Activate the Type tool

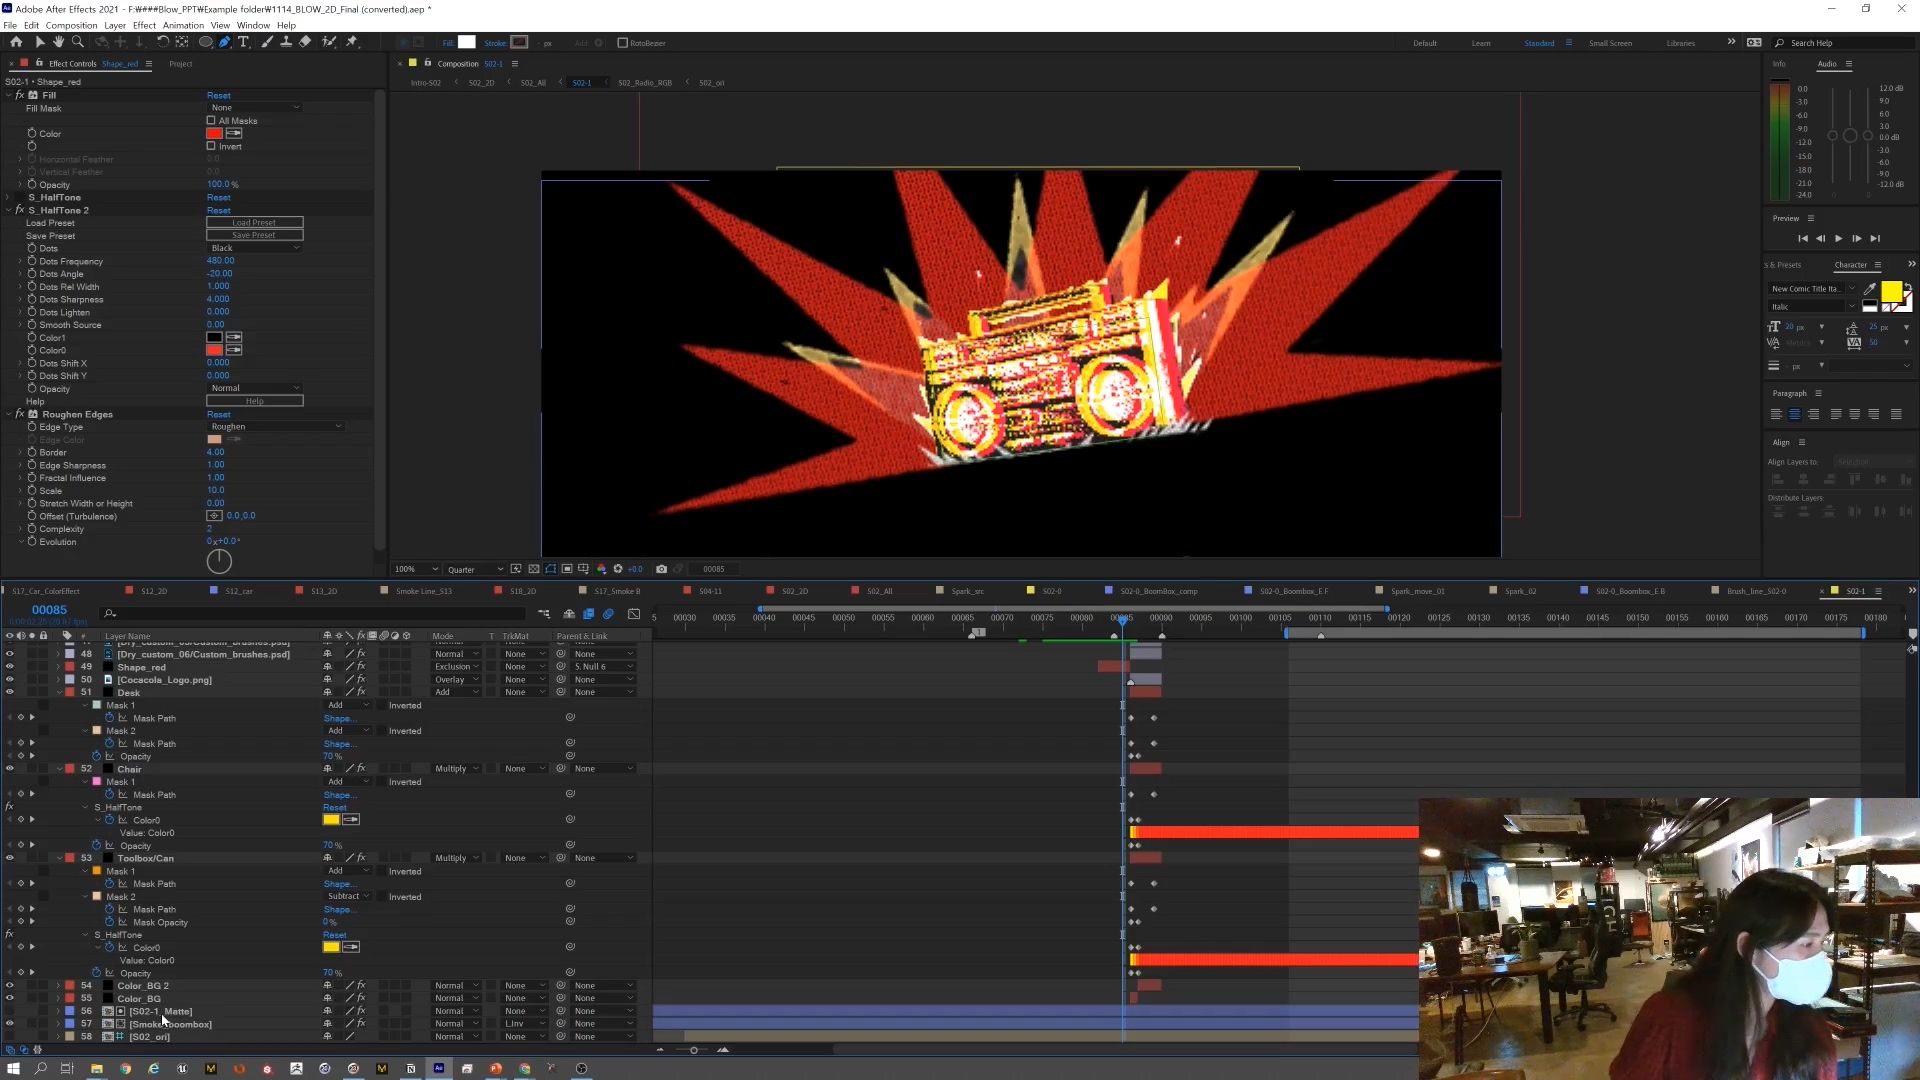(243, 42)
